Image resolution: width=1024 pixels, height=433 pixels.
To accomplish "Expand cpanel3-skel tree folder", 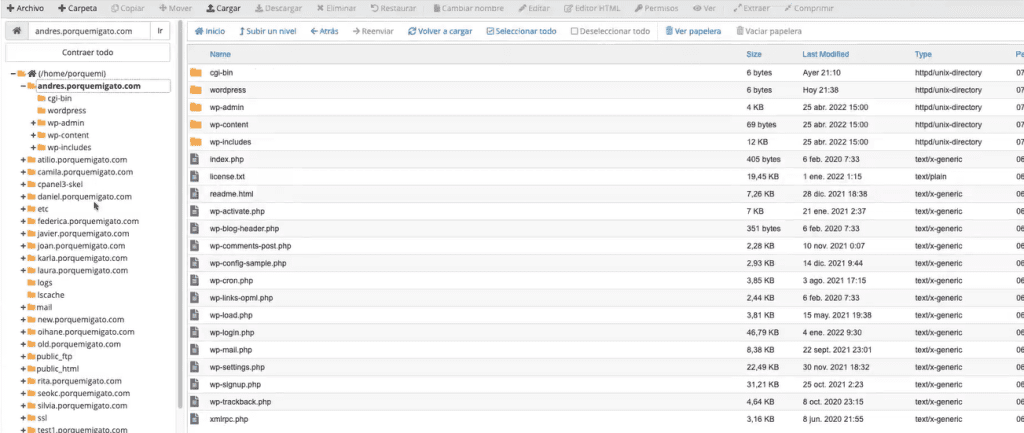I will pyautogui.click(x=23, y=184).
